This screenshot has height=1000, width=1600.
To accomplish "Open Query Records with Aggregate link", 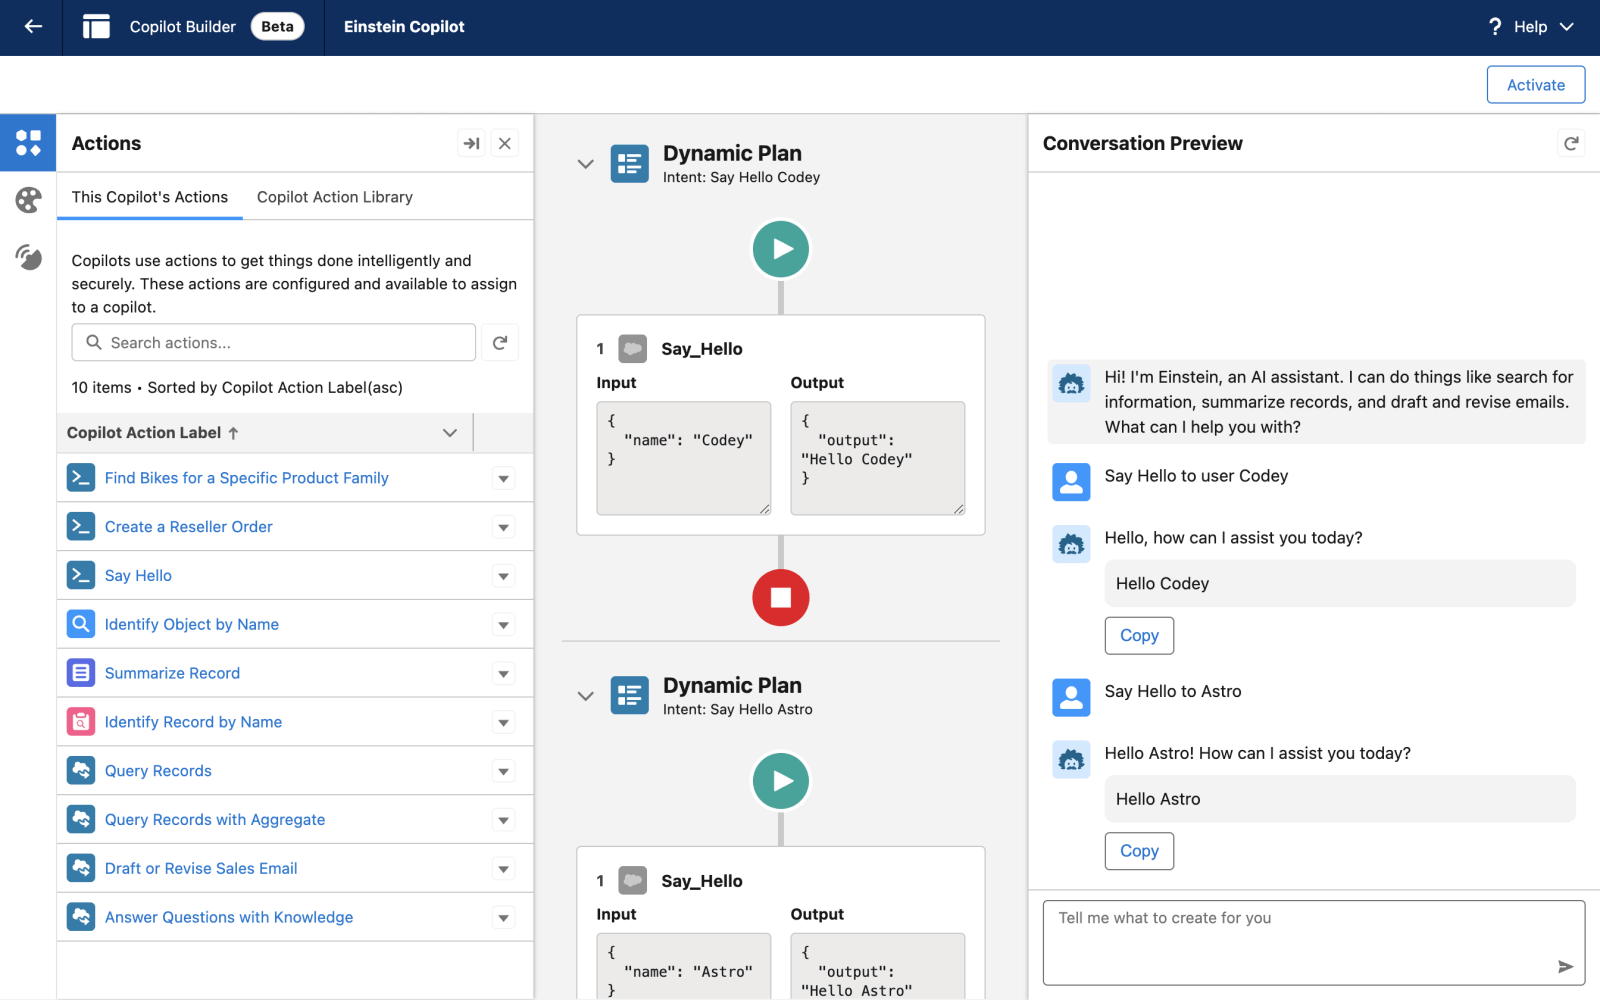I will pyautogui.click(x=215, y=820).
